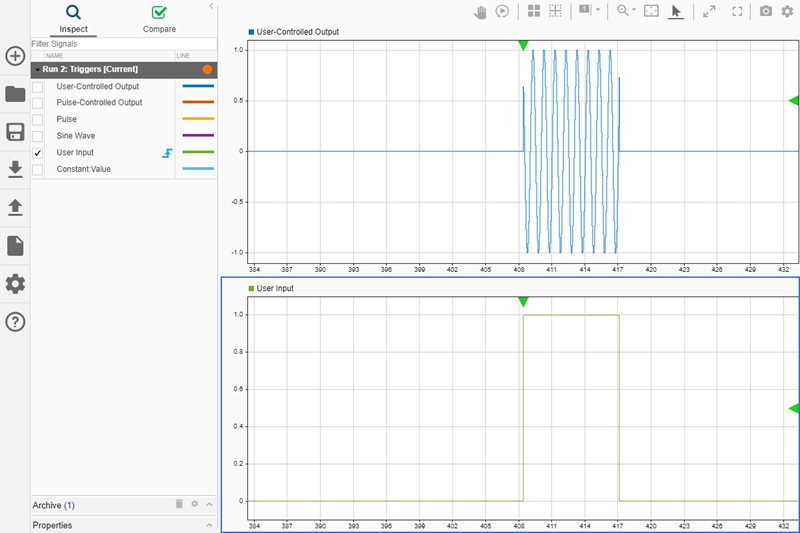Click the Constant:Value light blue line swatch
The image size is (800, 533).
[x=198, y=168]
